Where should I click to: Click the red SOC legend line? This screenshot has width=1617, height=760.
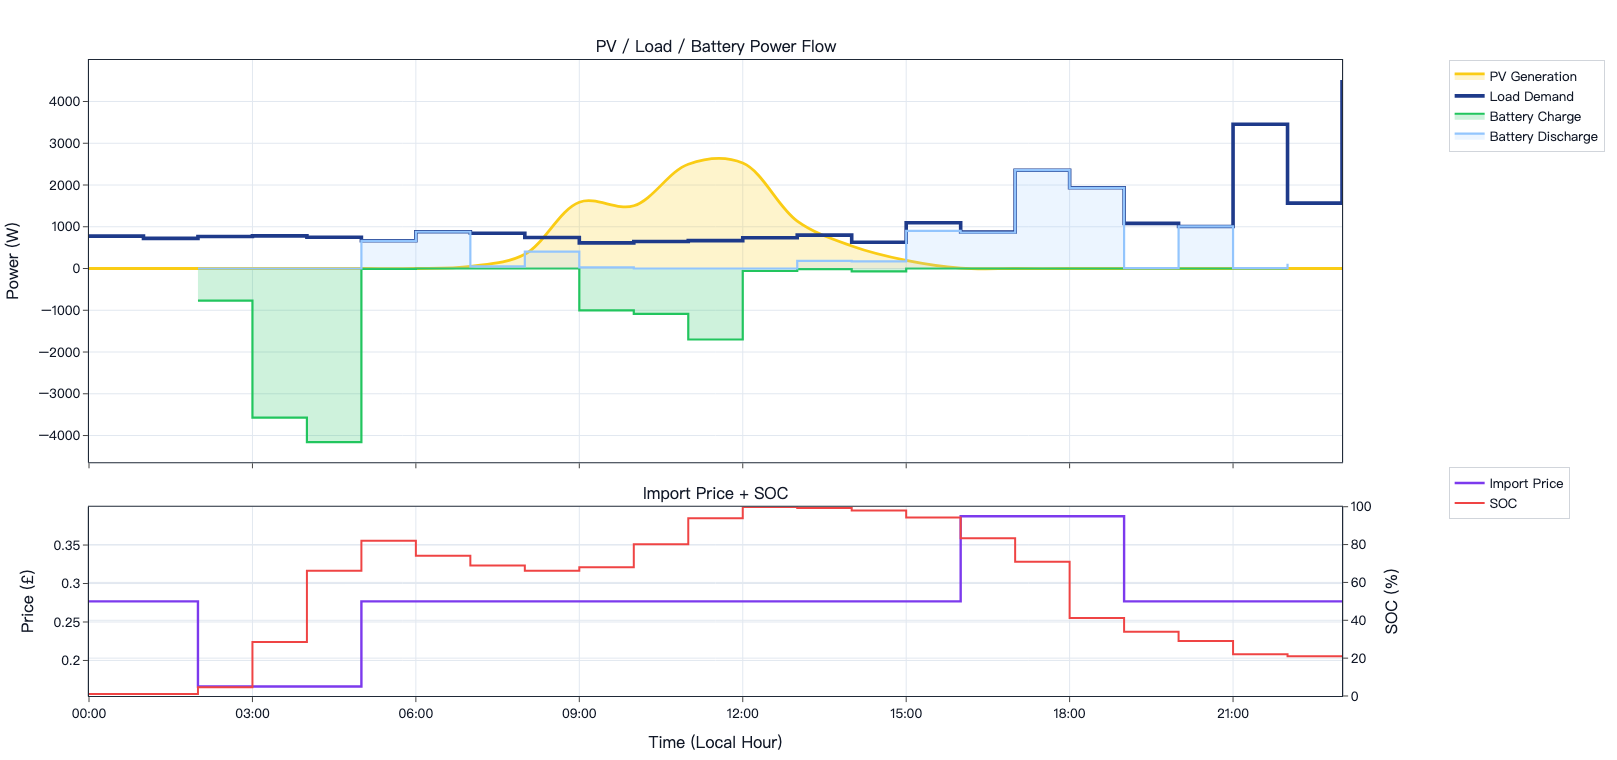tap(1469, 503)
